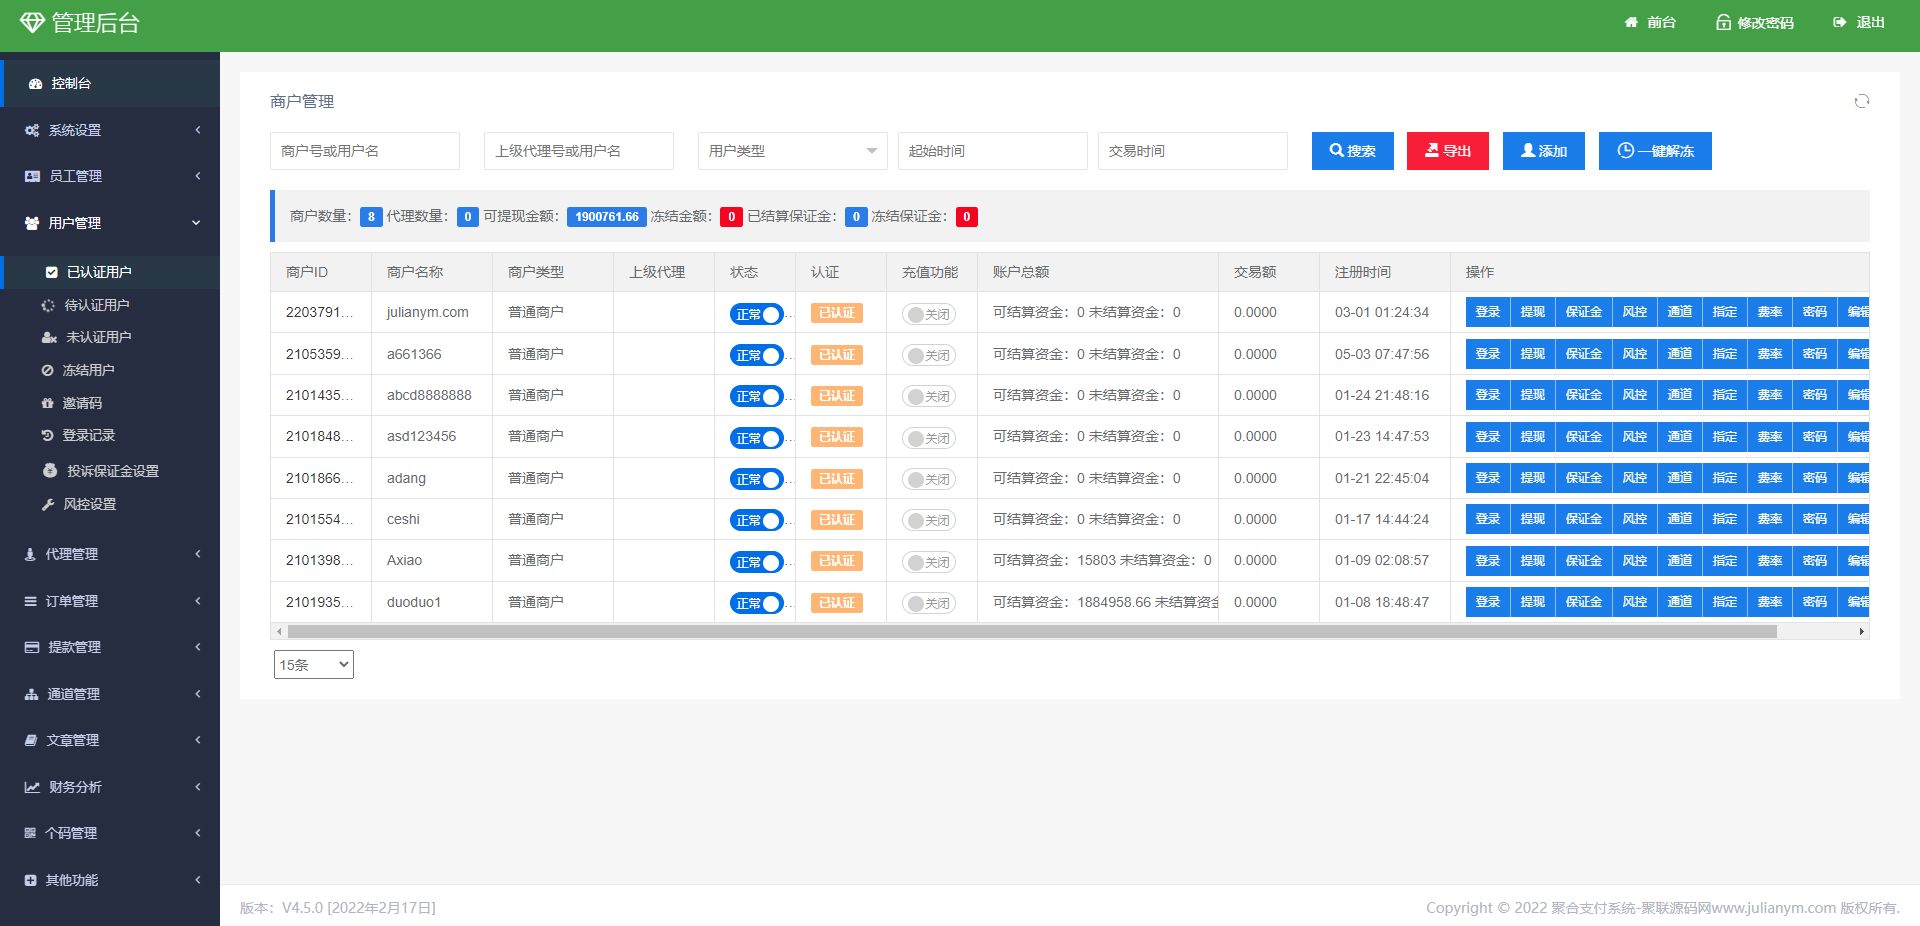Click the gift icon beside 邀请码
Image resolution: width=1920 pixels, height=926 pixels.
[47, 403]
